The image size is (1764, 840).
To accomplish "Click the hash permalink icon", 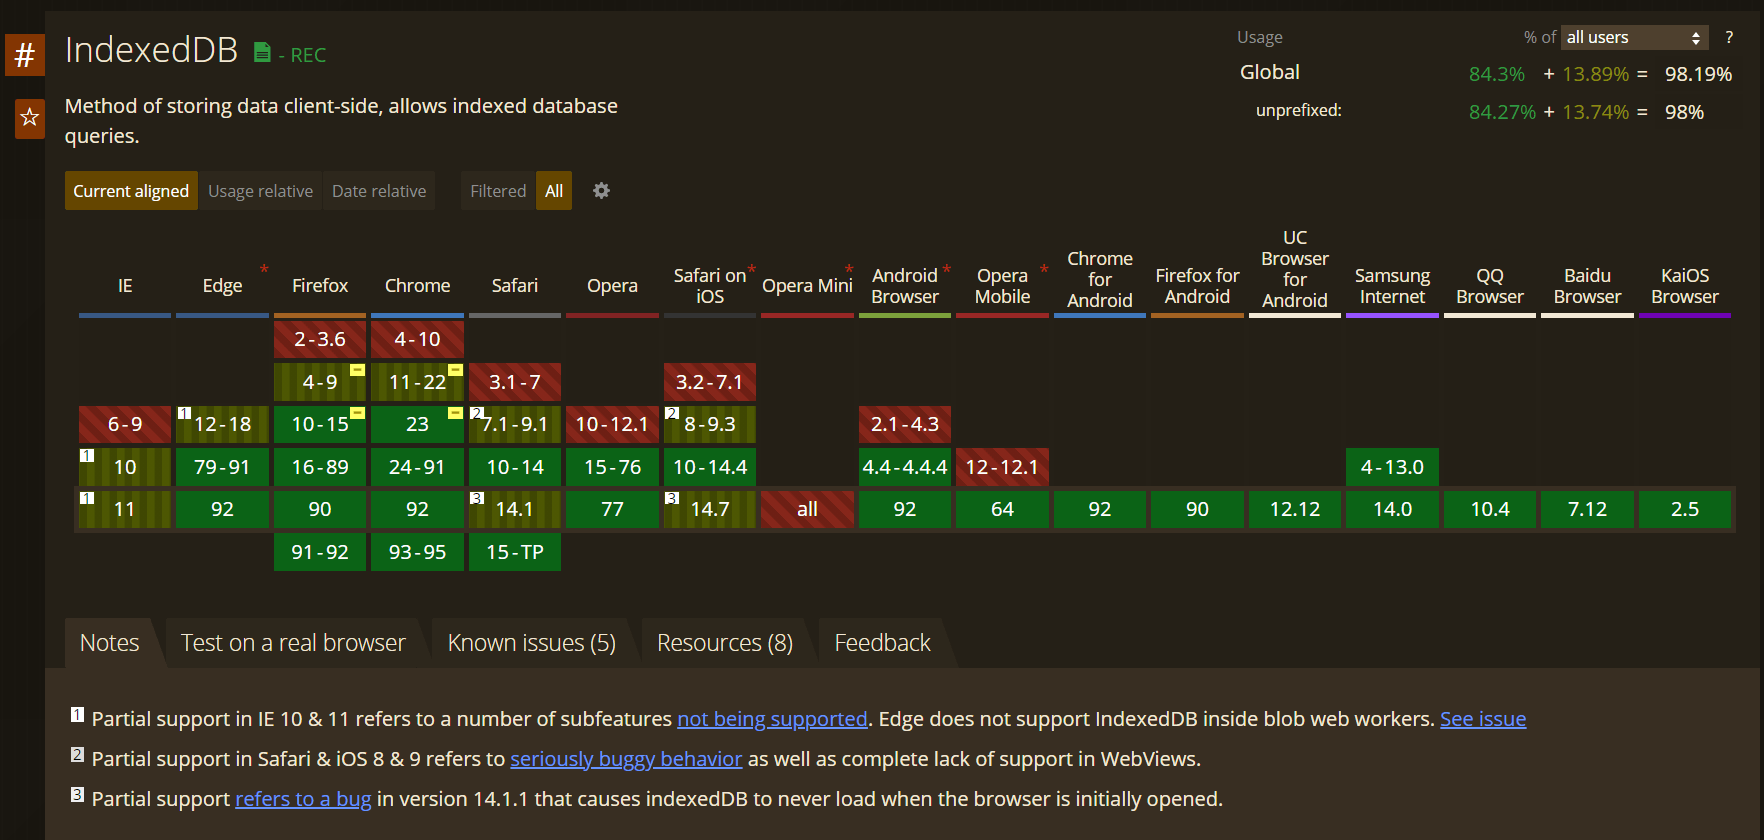I will click(x=25, y=54).
